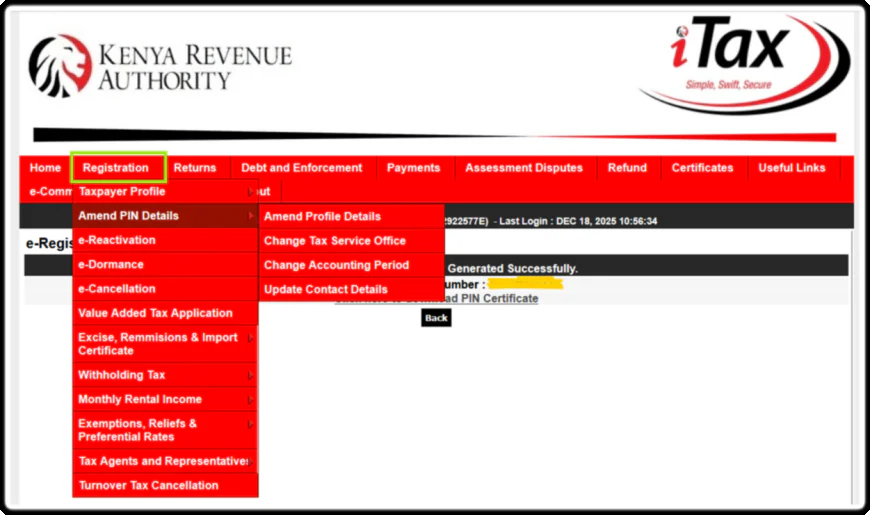
Task: Open the Certificates menu
Action: coord(702,168)
